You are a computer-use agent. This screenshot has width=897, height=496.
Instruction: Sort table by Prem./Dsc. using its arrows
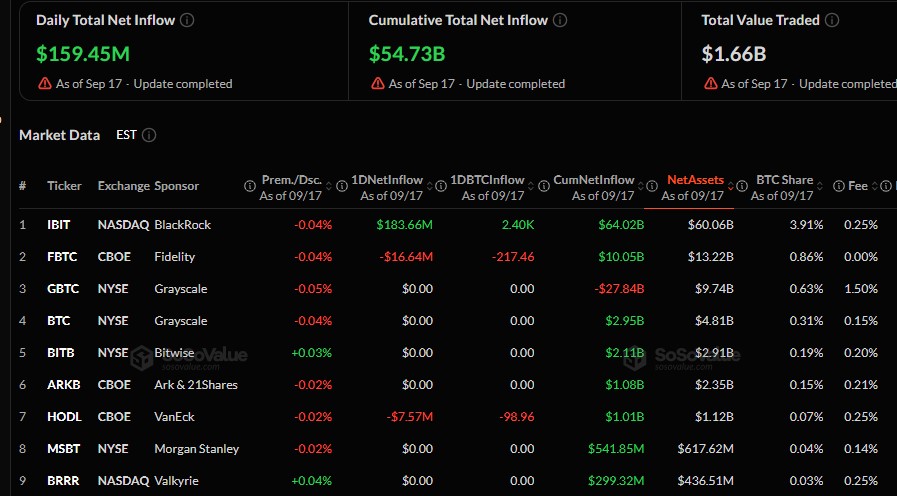[x=328, y=187]
